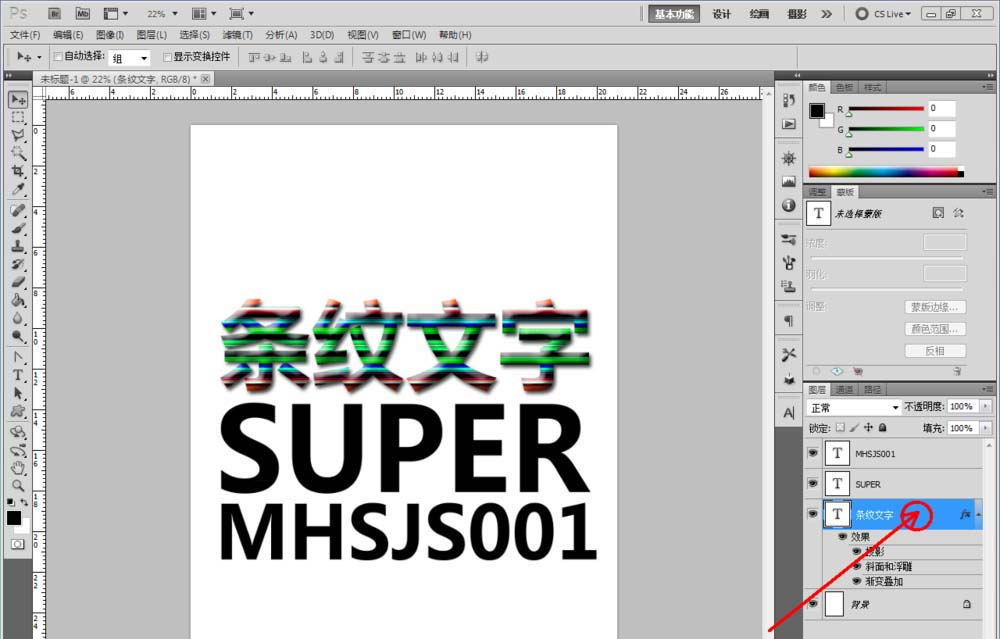Enable the 自动选择 checkbox
The width and height of the screenshot is (1000, 639).
click(x=58, y=57)
